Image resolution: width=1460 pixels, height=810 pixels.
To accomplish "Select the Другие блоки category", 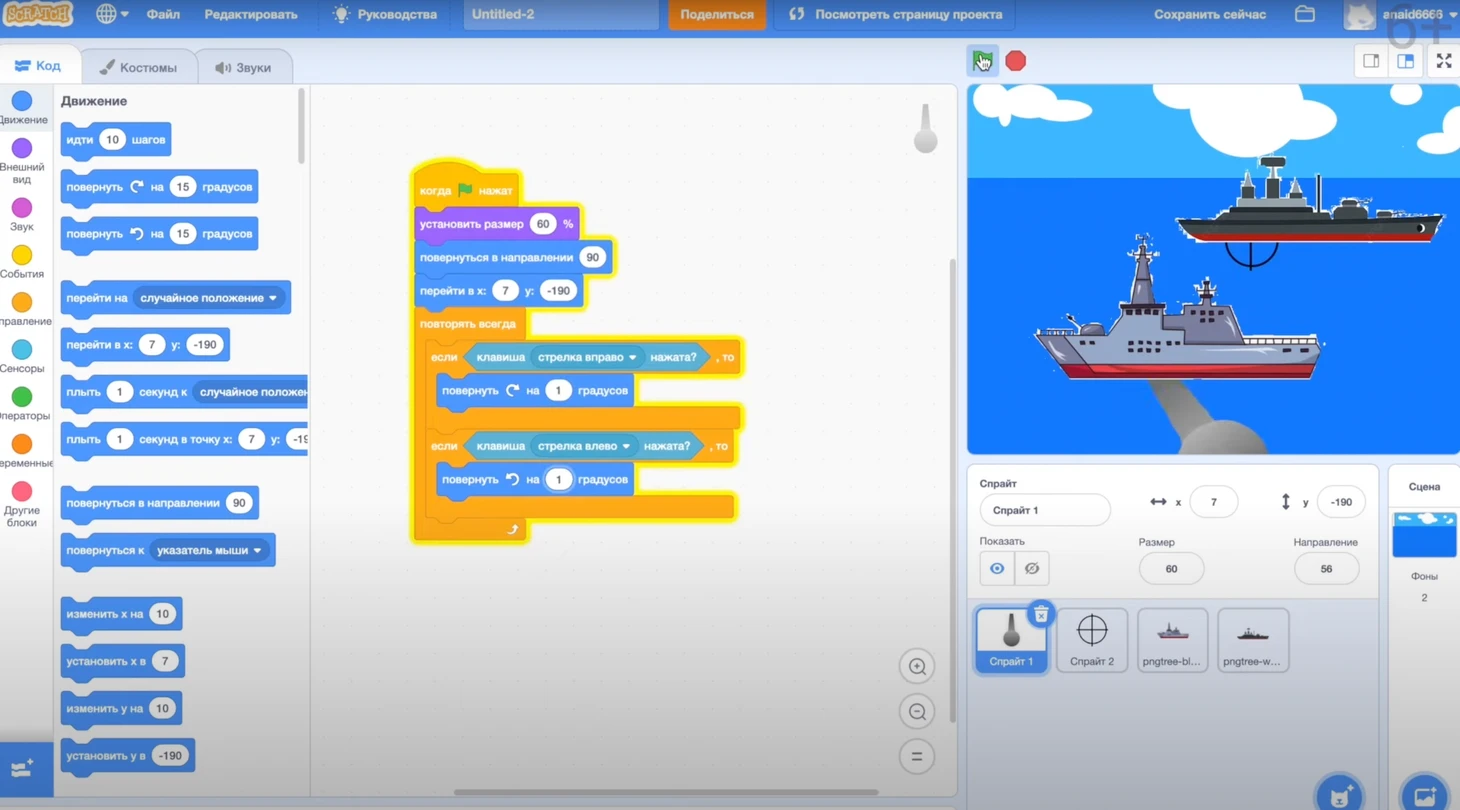I will pos(22,504).
